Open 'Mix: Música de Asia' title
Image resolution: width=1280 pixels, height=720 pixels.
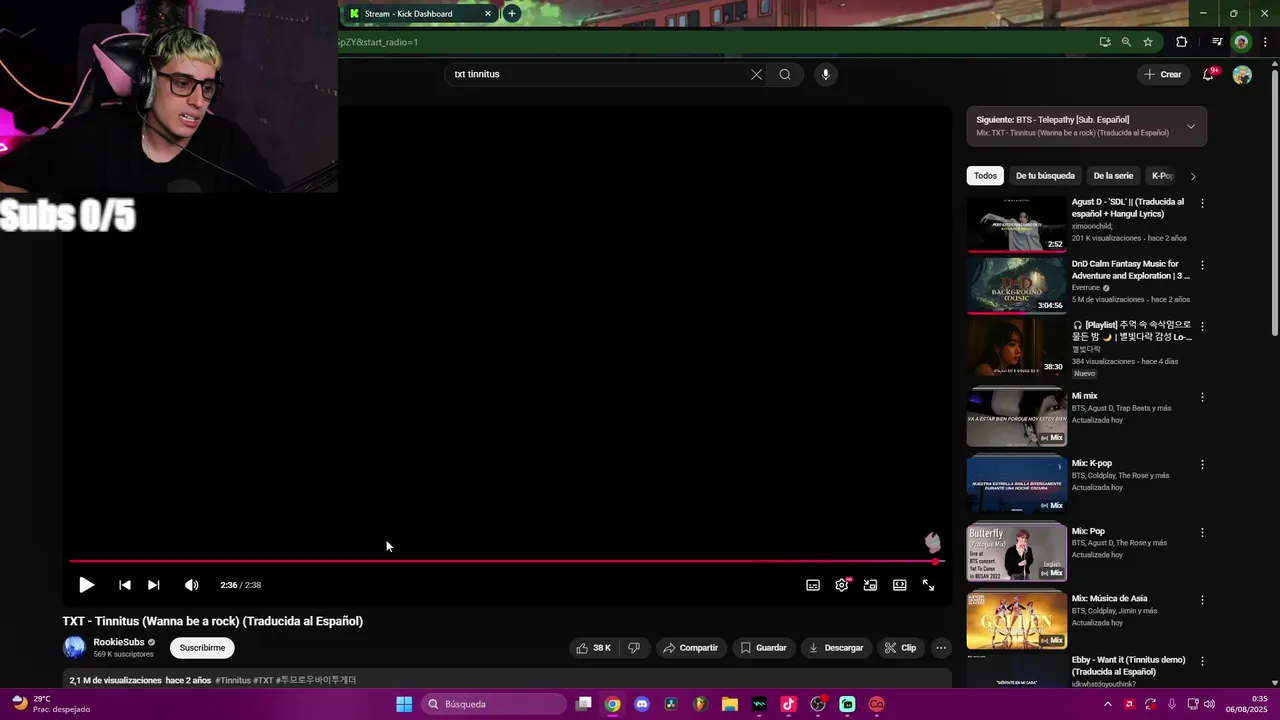pyautogui.click(x=1109, y=598)
